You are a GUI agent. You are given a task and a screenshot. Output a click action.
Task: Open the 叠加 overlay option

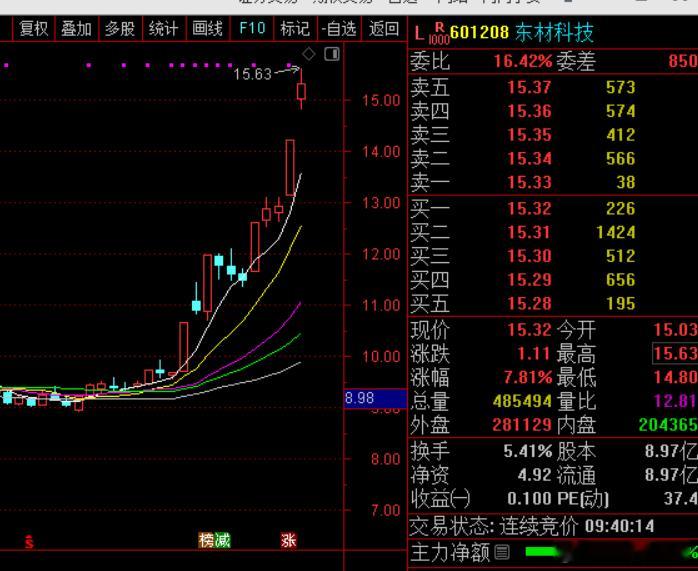coord(76,29)
